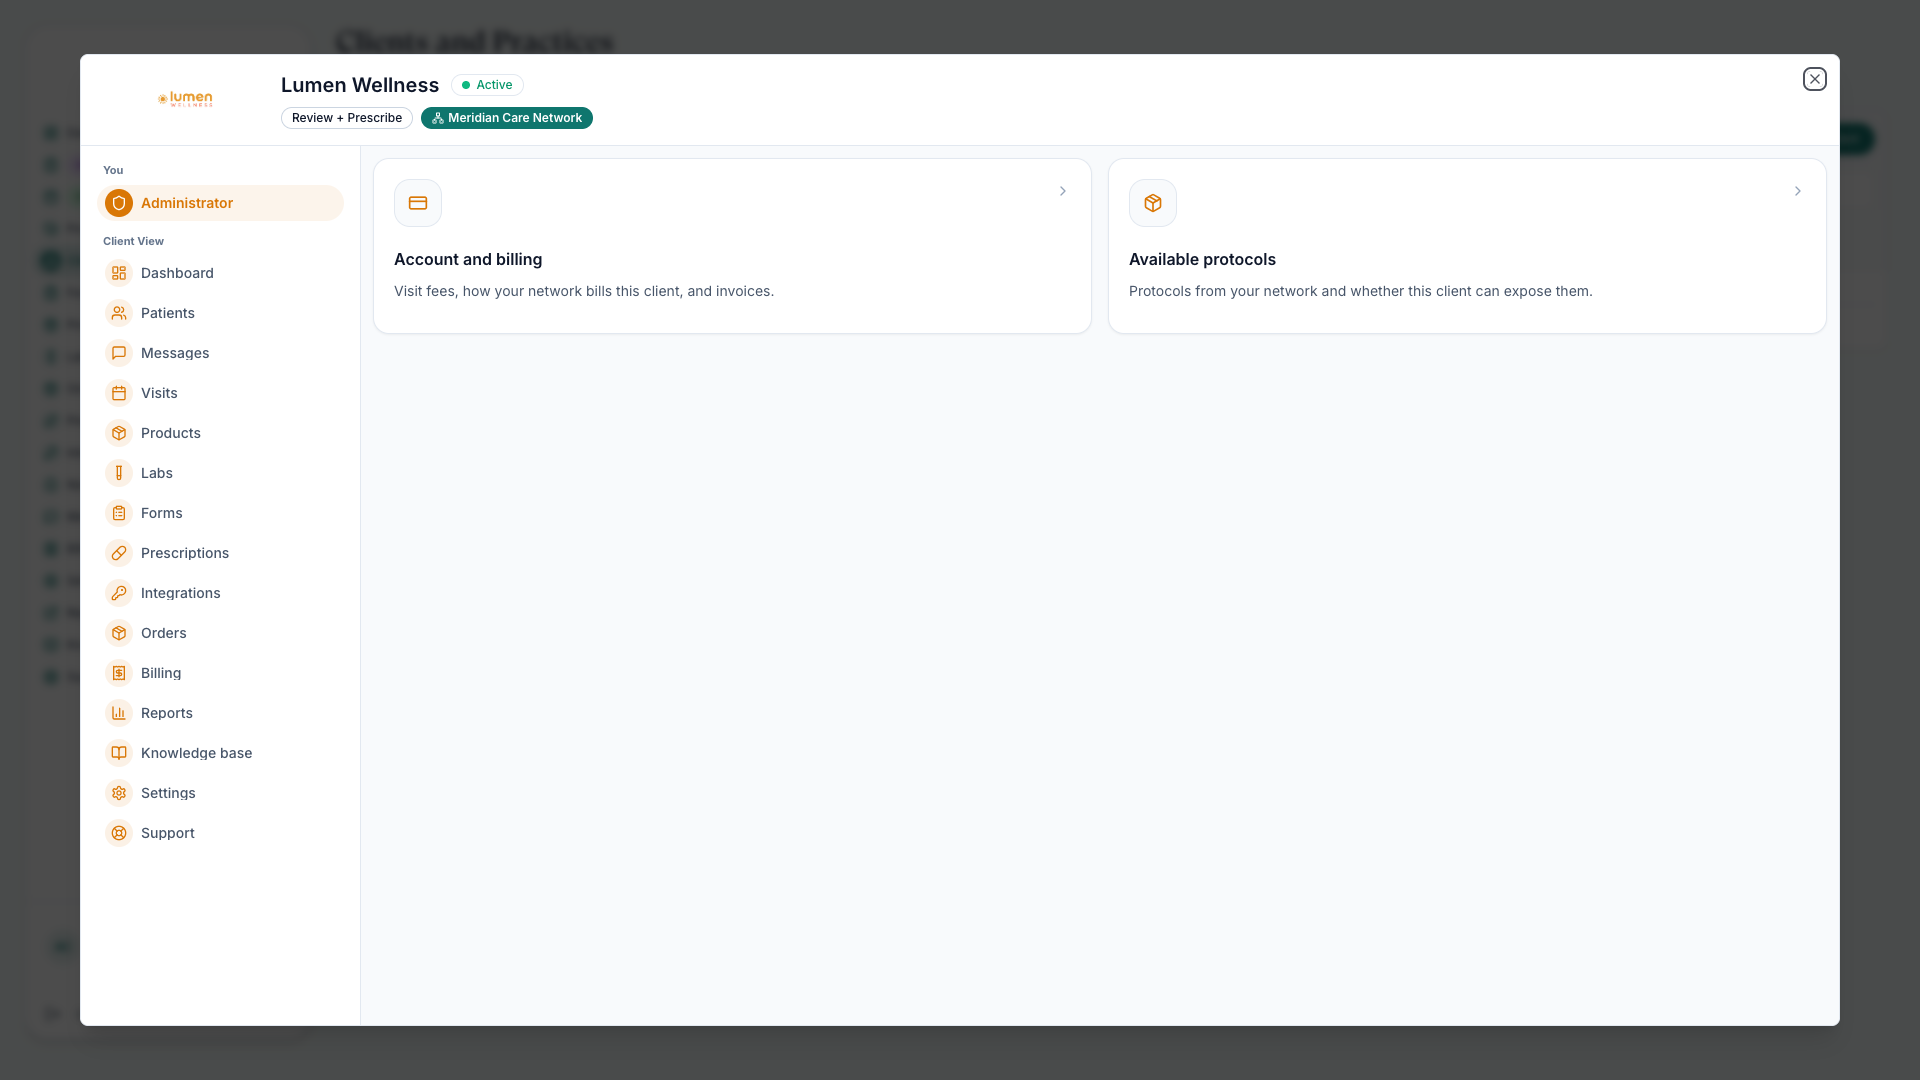Open the Available protocols card title
The image size is (1920, 1080).
pos(1202,259)
